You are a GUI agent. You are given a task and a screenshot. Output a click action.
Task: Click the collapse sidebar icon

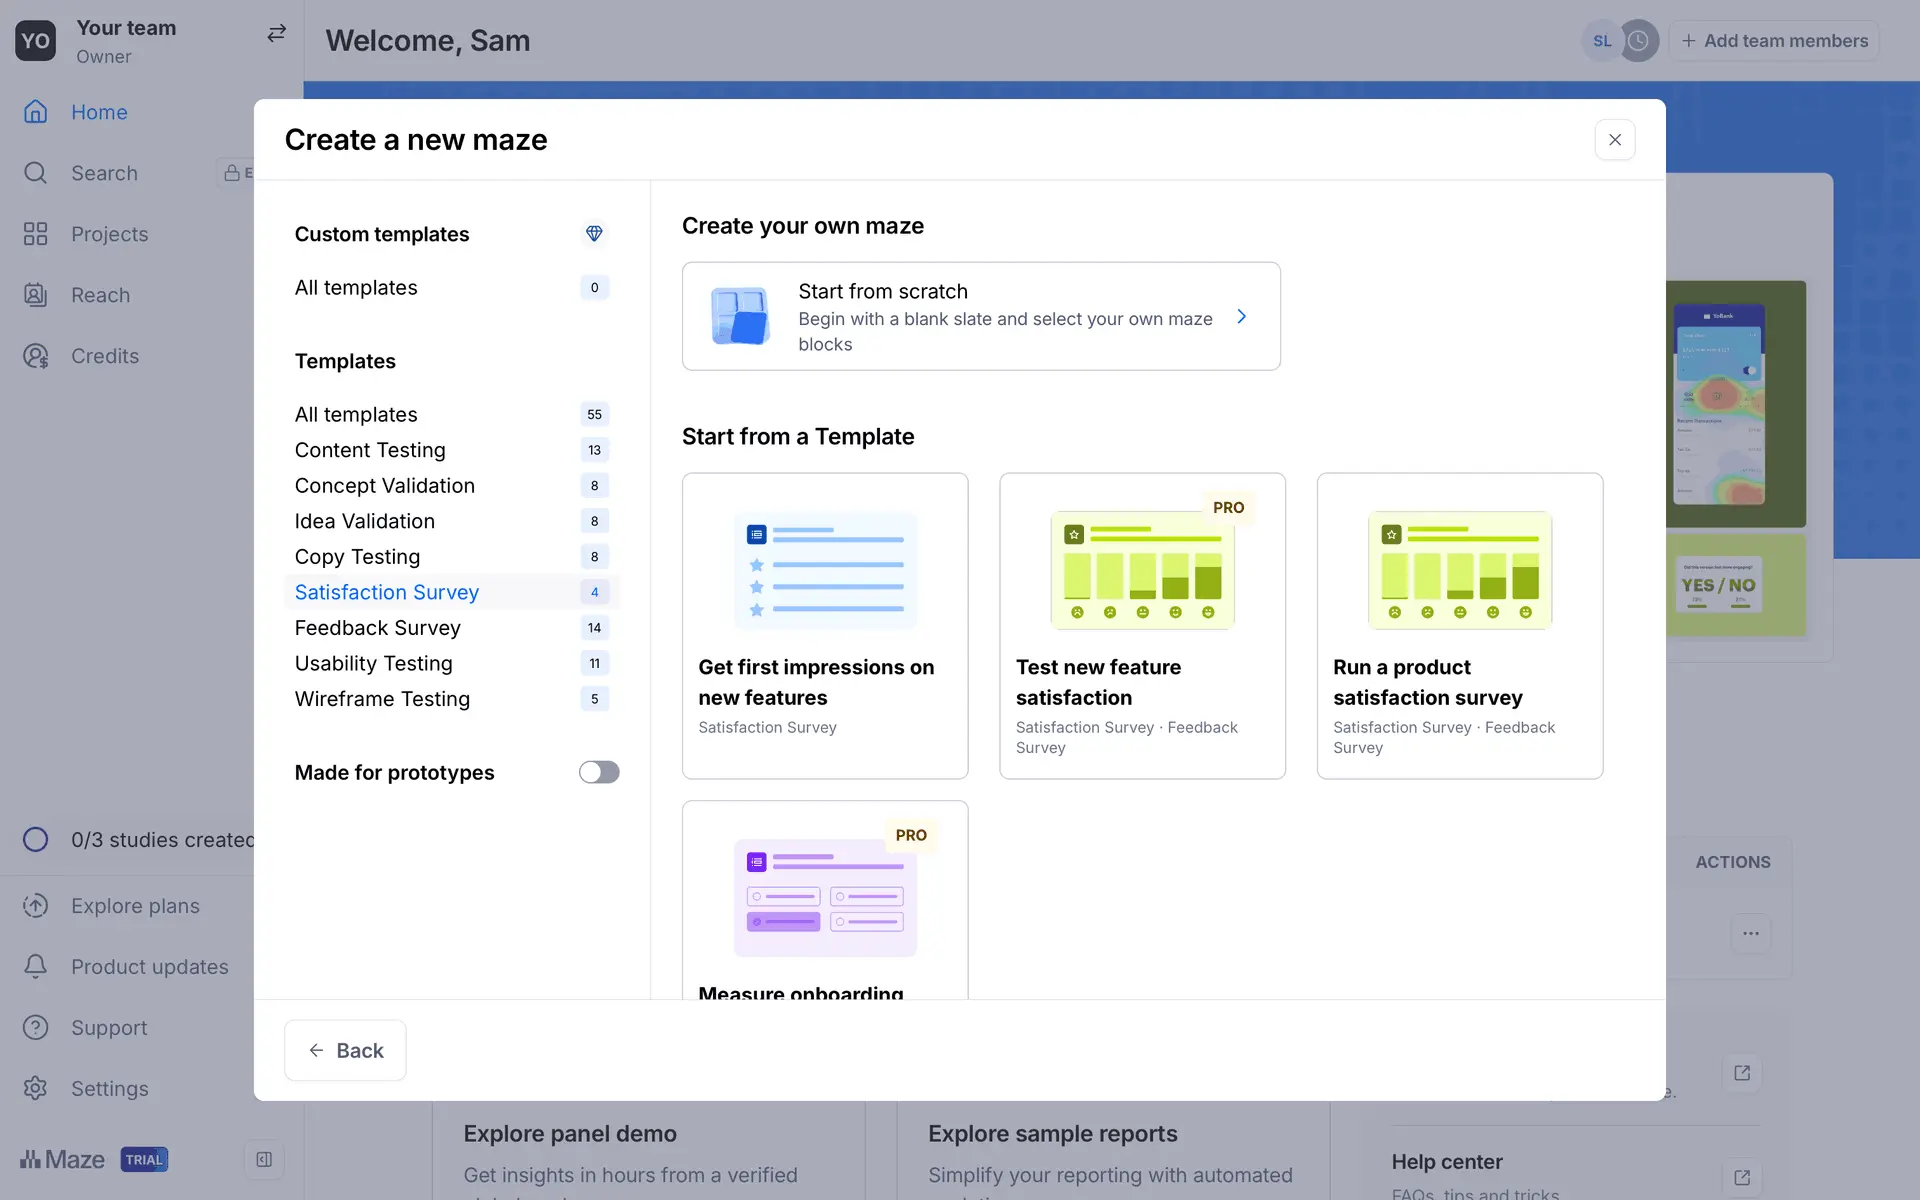(x=264, y=1160)
